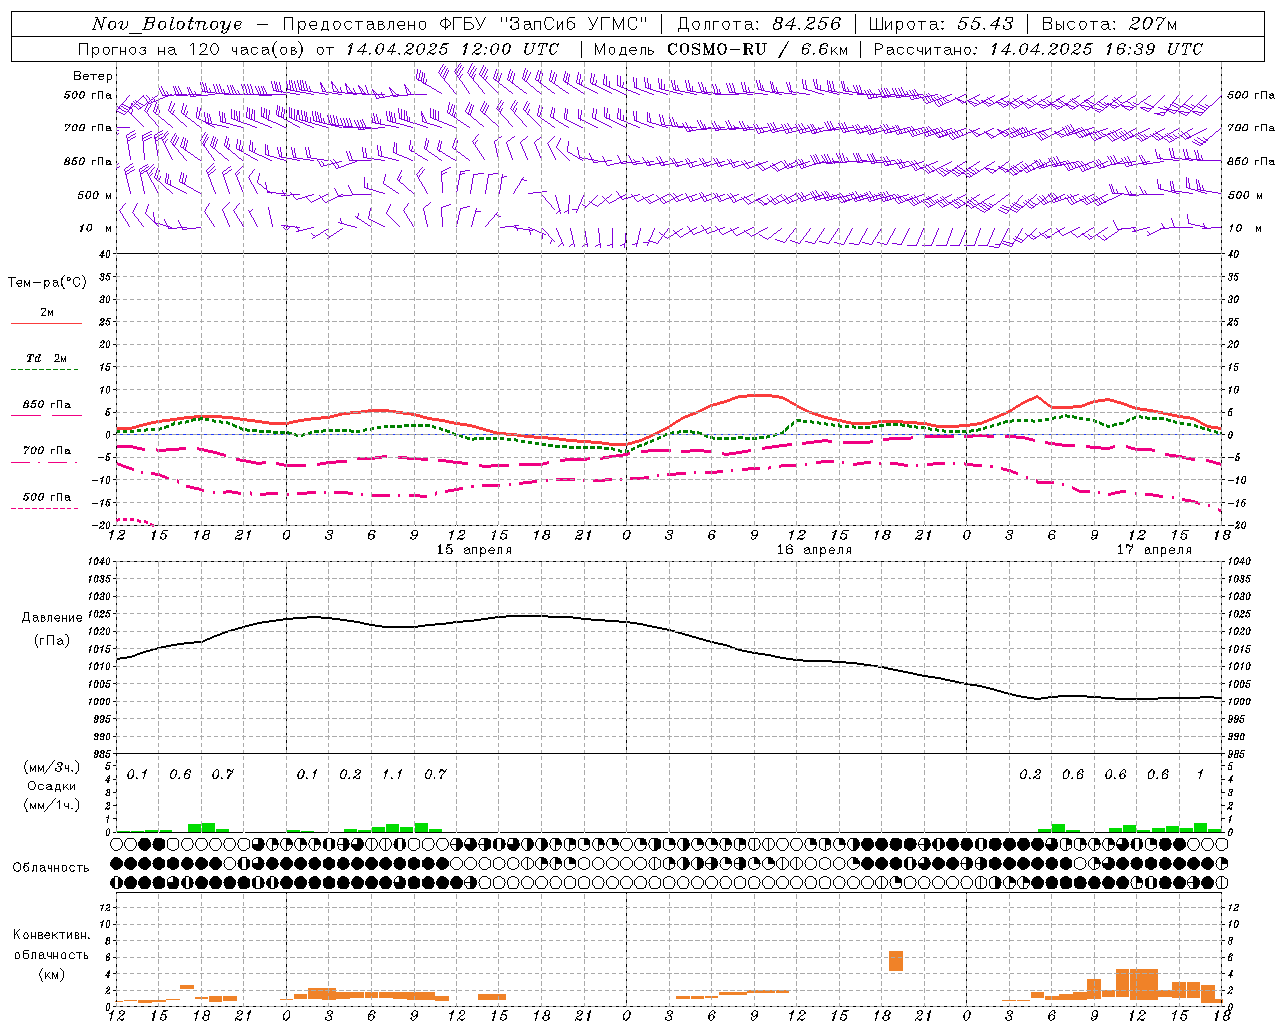Click the model name 'COSMO-RU / 6.6км'
The height and width of the screenshot is (1024, 1280).
(758, 49)
